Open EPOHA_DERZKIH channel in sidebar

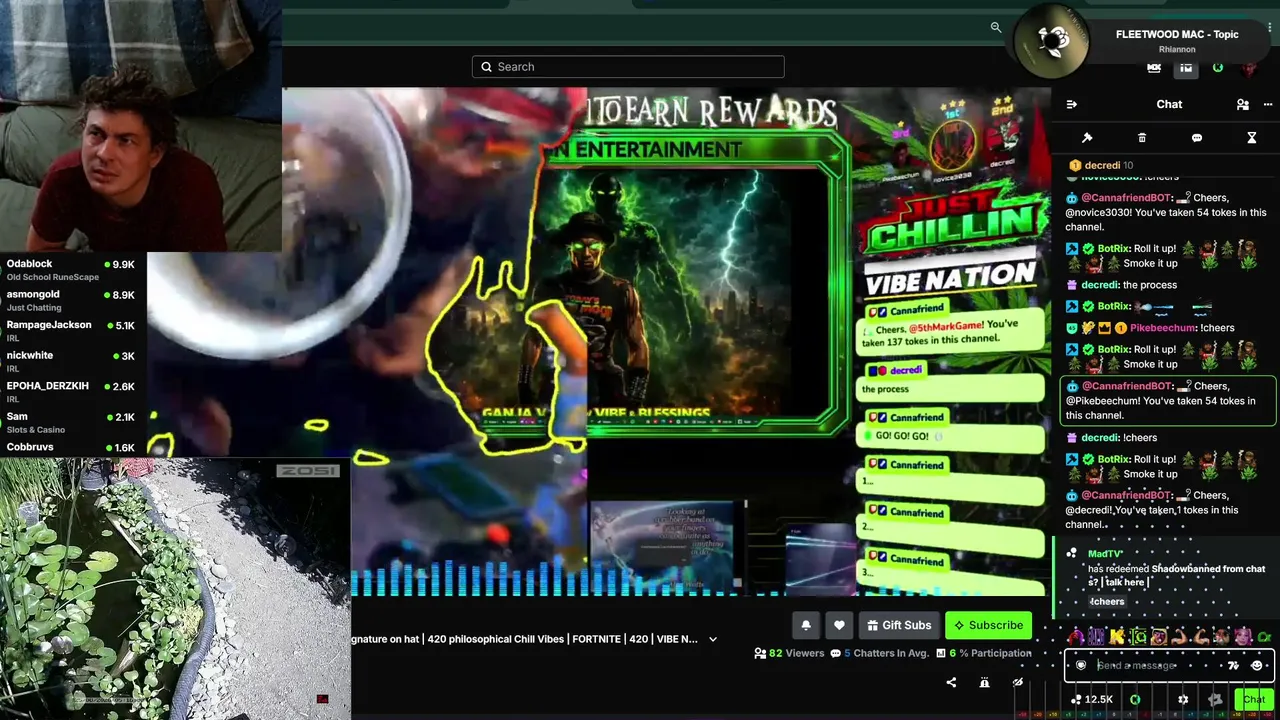[71, 392]
